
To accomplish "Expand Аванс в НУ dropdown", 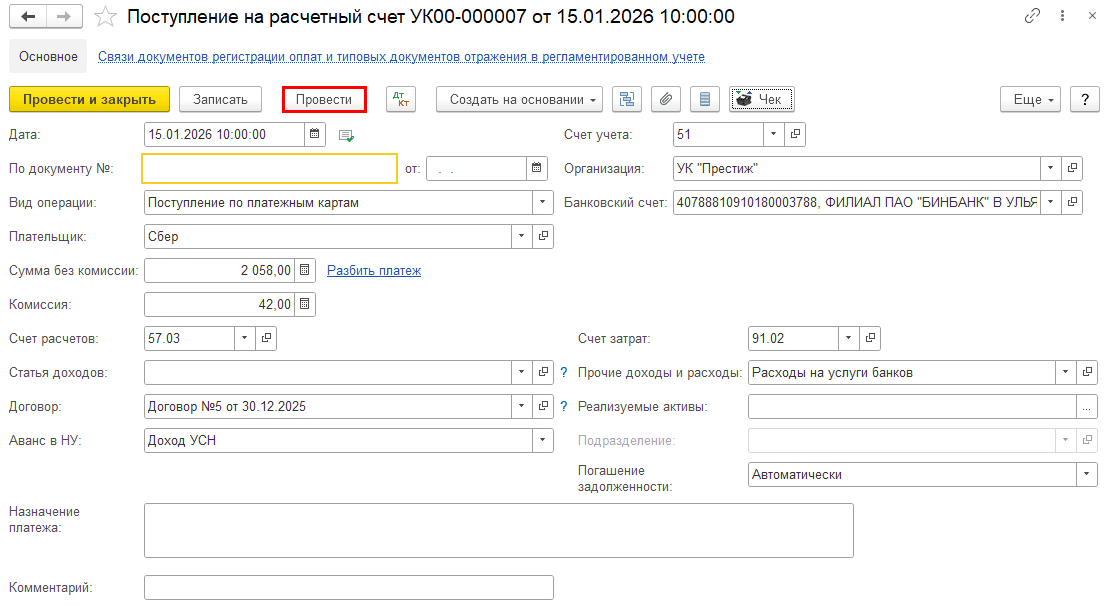I will (x=543, y=440).
